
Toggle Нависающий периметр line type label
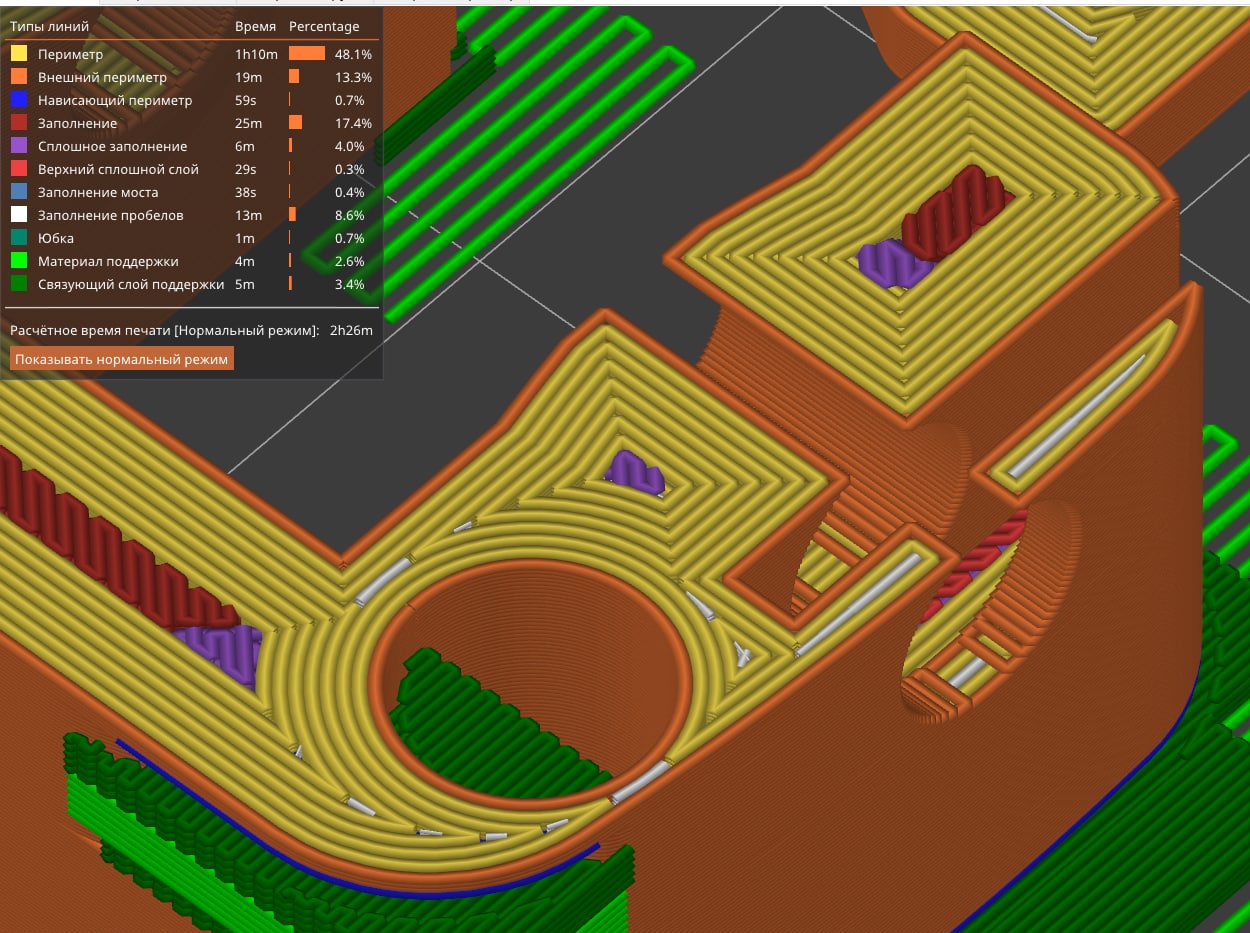coord(115,100)
